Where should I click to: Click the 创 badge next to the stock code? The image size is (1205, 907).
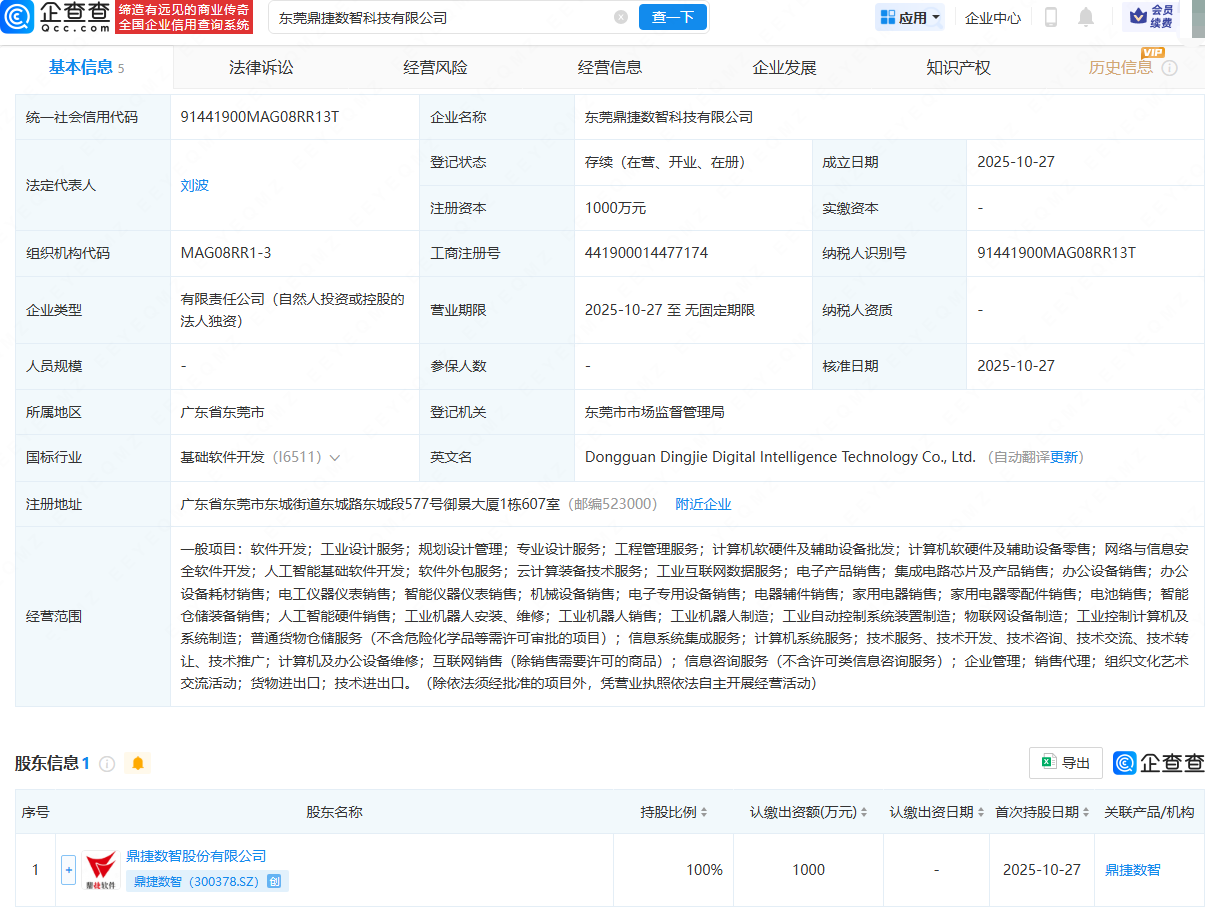[x=276, y=880]
